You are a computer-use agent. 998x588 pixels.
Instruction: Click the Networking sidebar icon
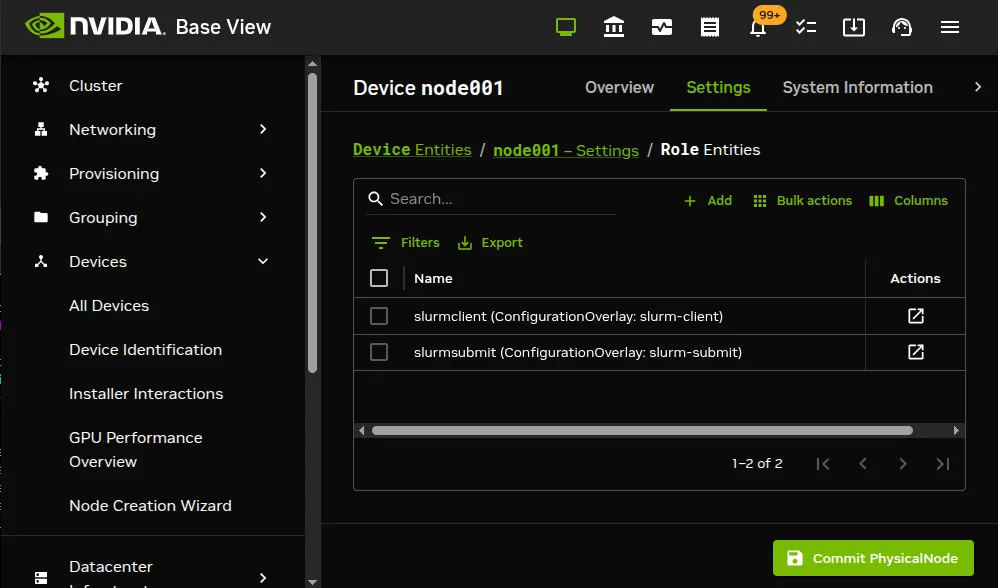(41, 129)
